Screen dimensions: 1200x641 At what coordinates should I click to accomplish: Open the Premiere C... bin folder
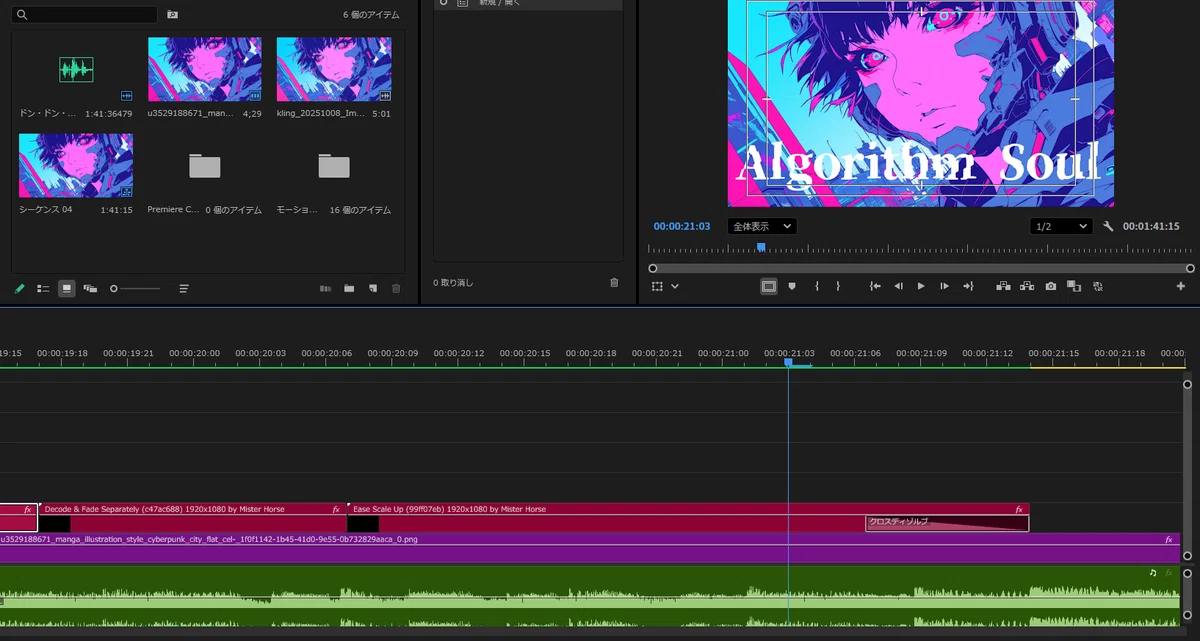pos(204,166)
